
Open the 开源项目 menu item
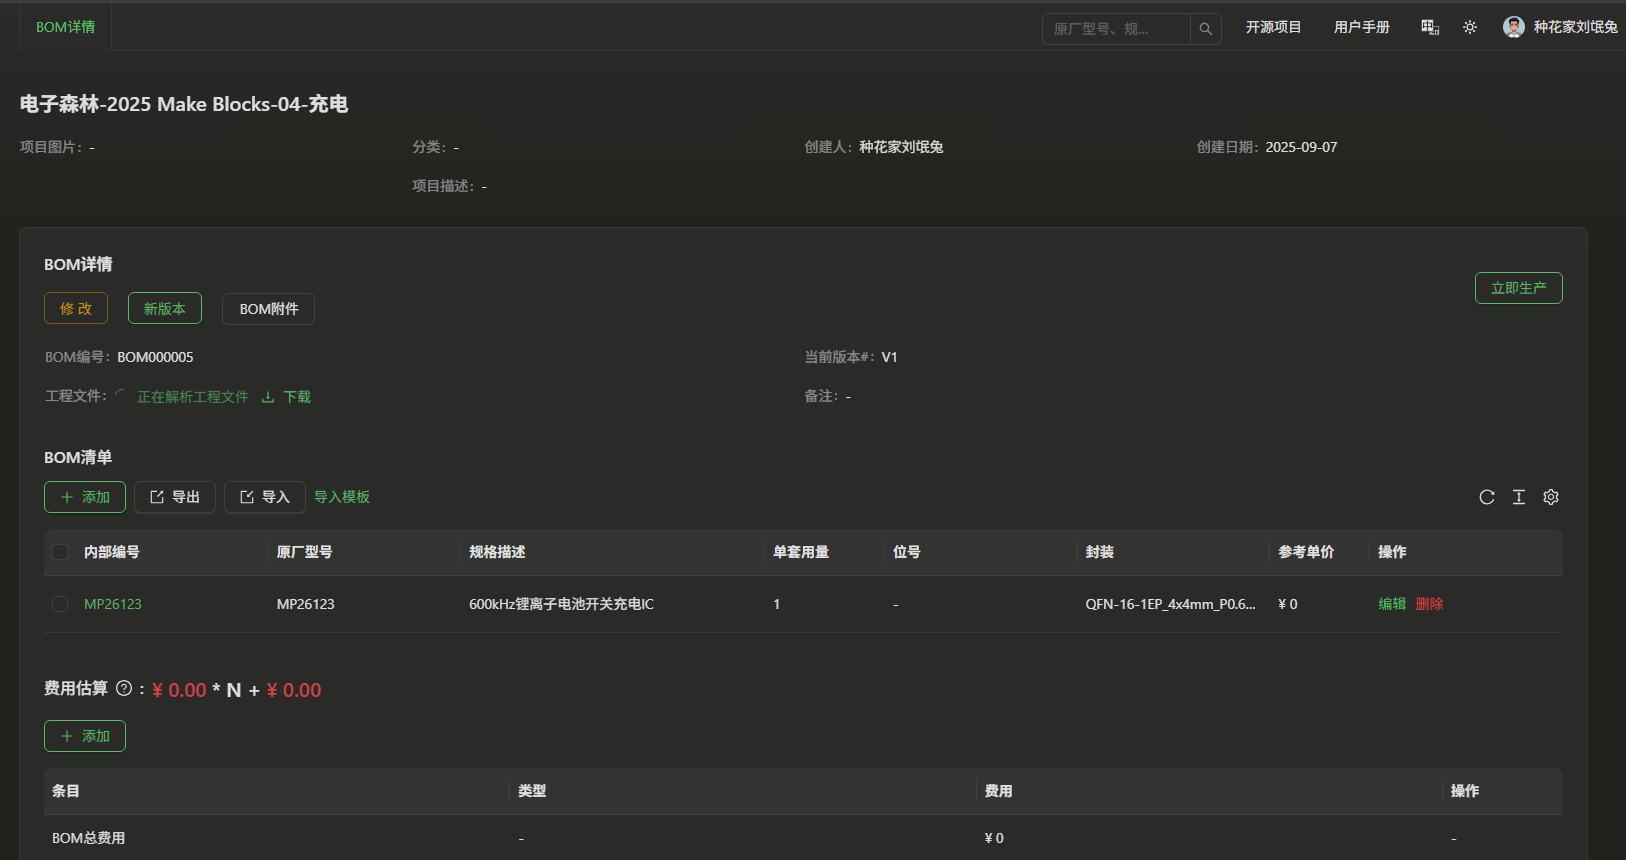coord(1273,28)
